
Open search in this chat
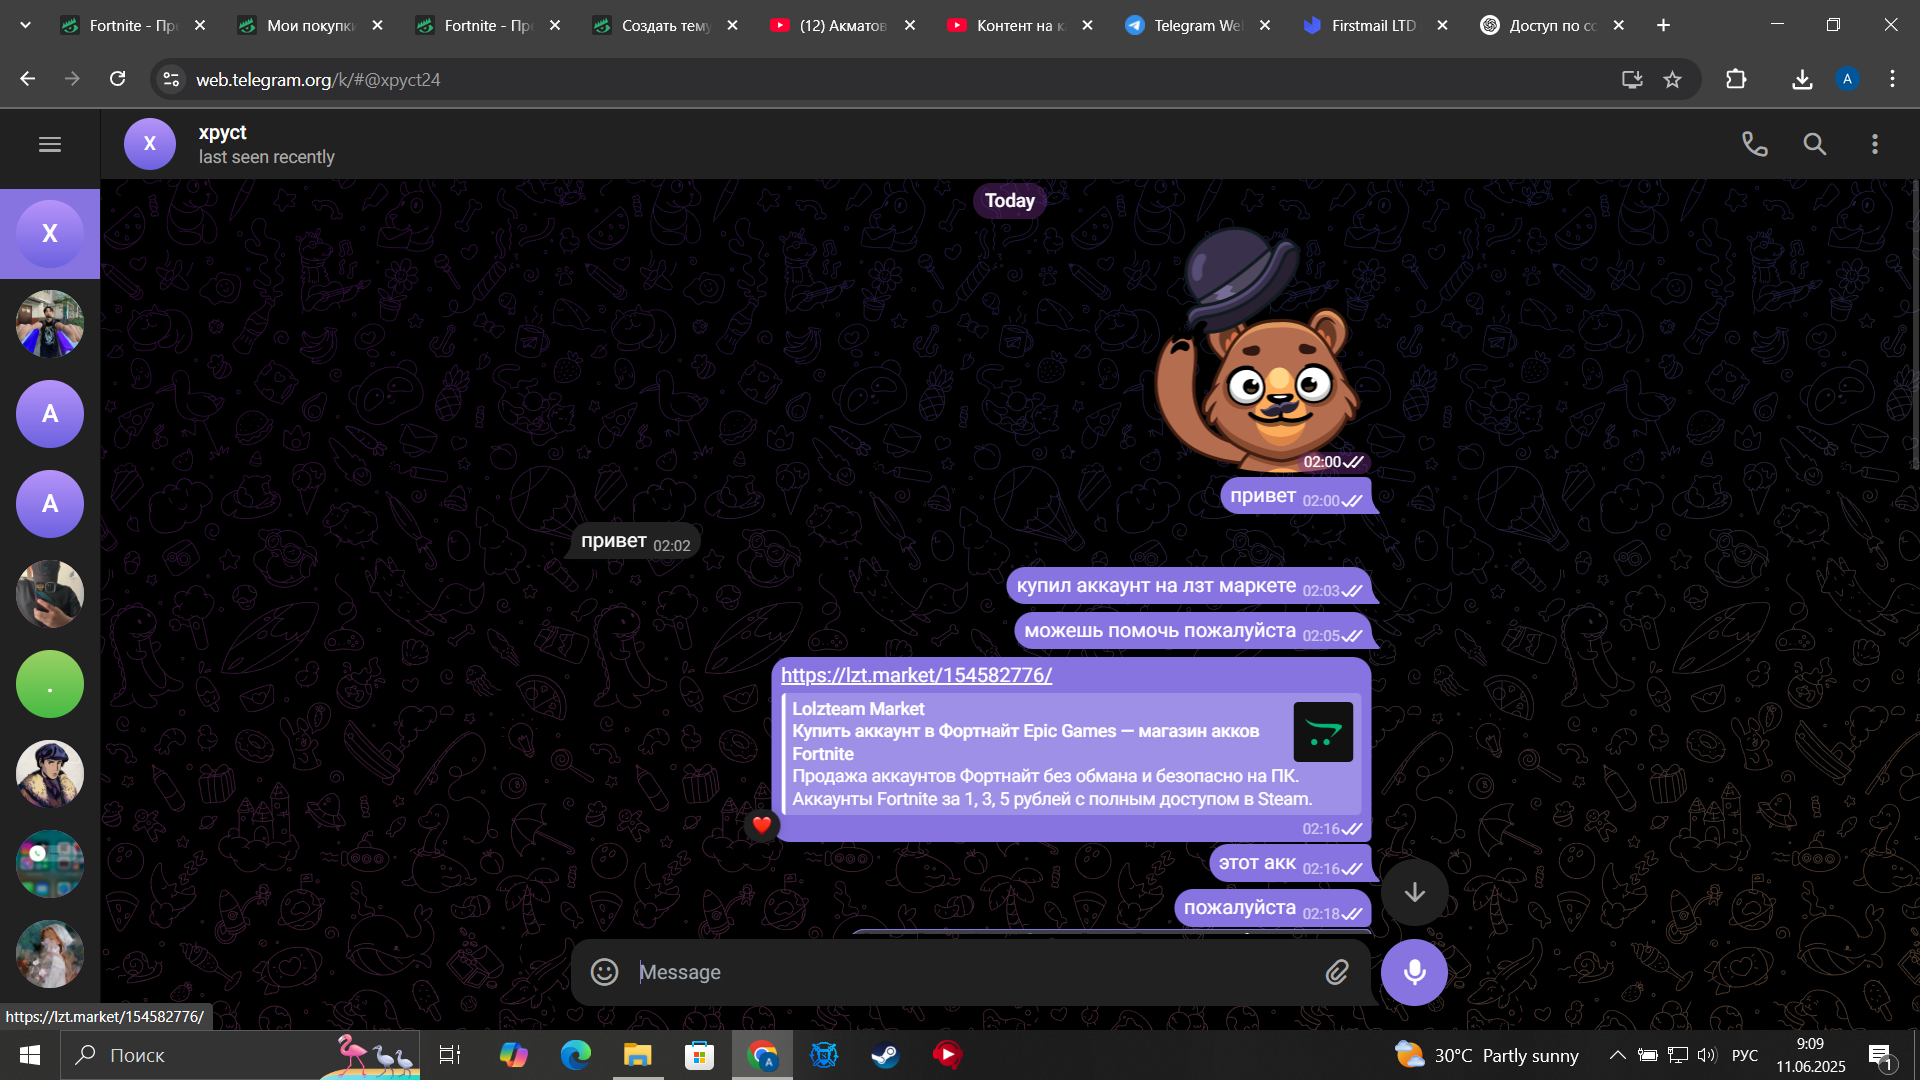click(1814, 144)
